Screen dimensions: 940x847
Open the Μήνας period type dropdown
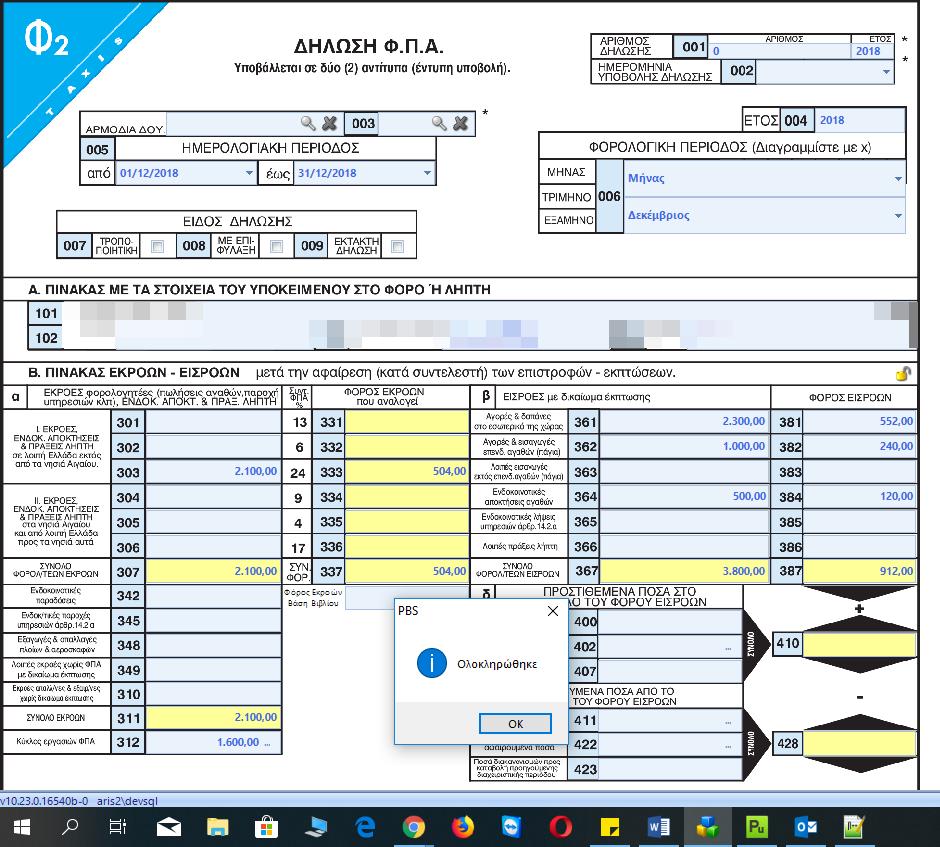898,179
